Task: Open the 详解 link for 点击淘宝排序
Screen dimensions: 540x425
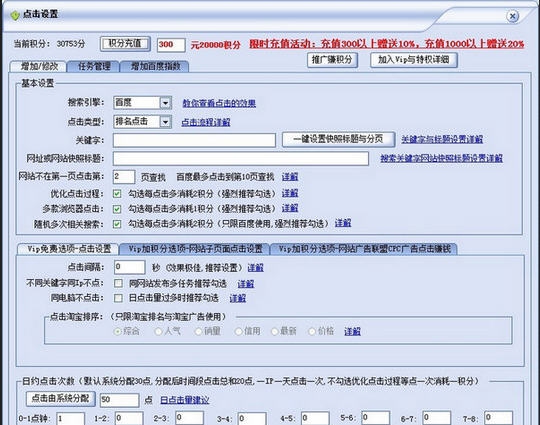Action: [353, 332]
